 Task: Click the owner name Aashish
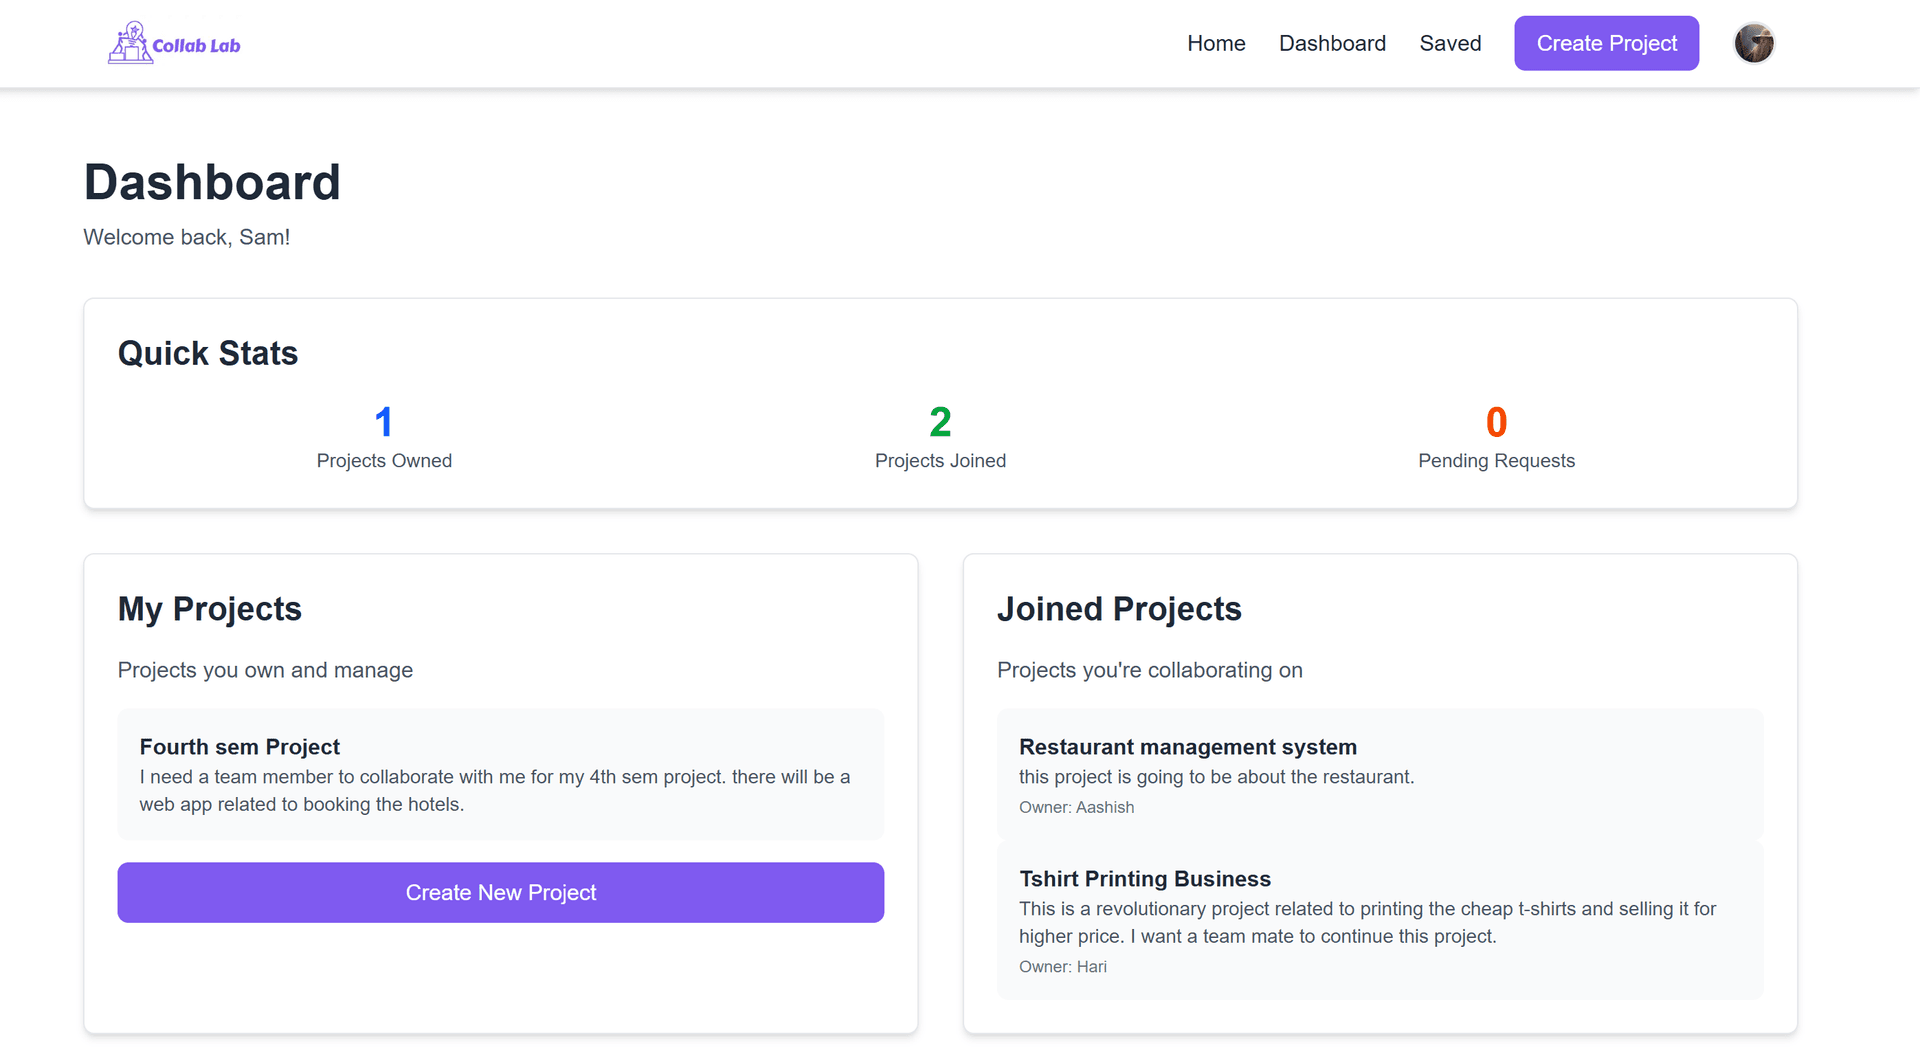click(1104, 807)
